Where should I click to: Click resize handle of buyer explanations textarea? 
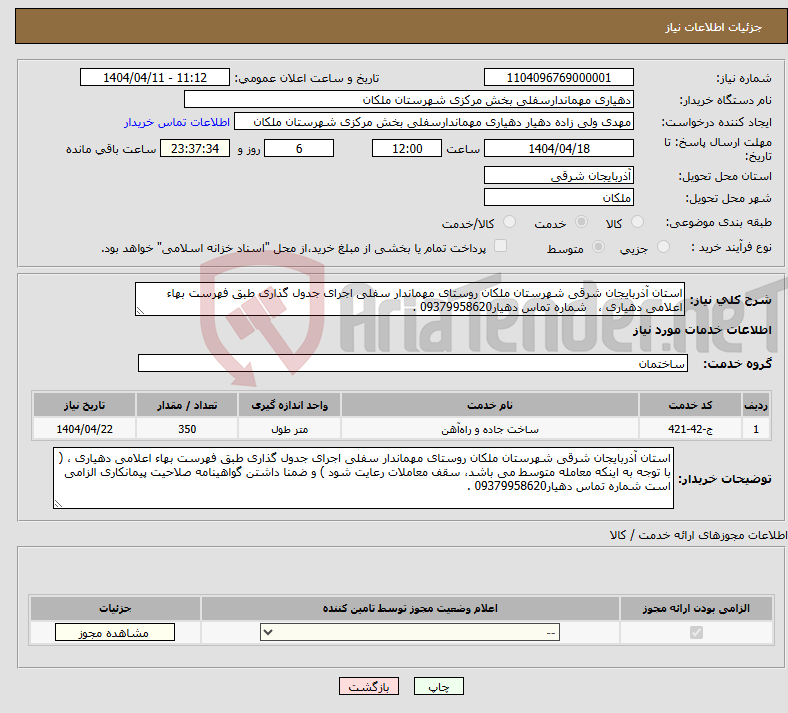[58, 503]
